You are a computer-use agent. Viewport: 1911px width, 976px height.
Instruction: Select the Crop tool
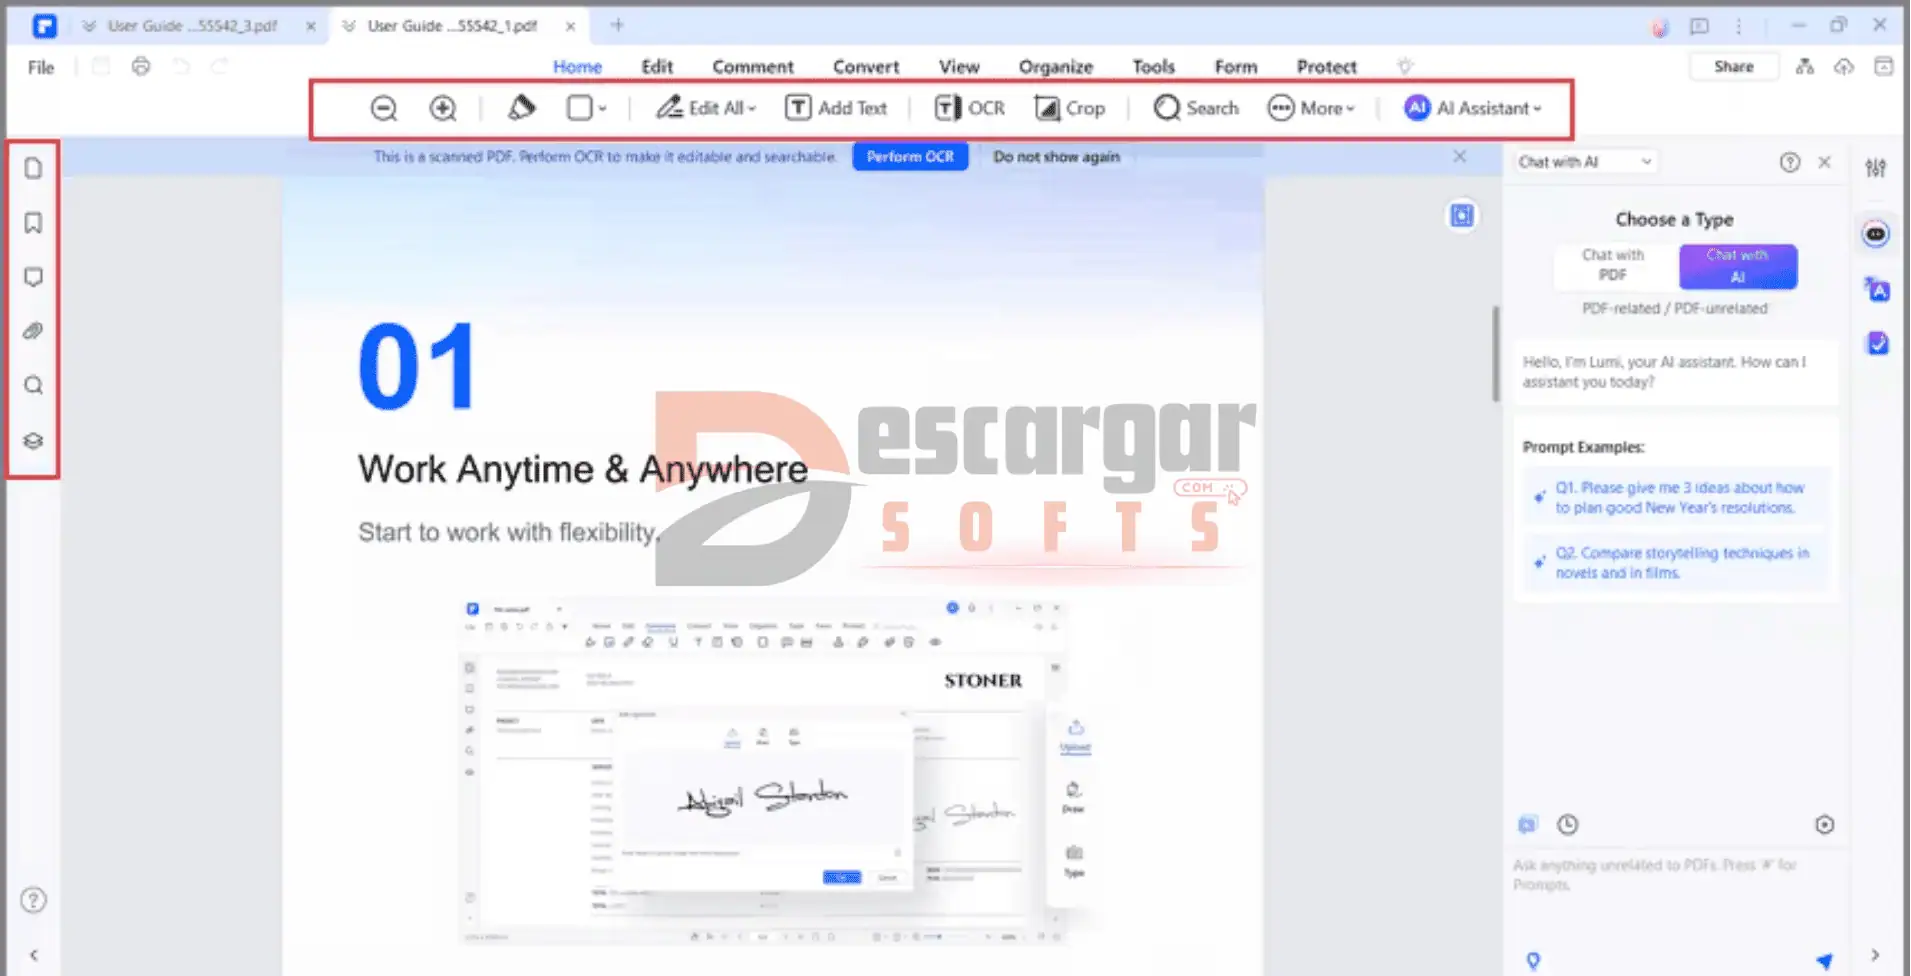point(1069,108)
